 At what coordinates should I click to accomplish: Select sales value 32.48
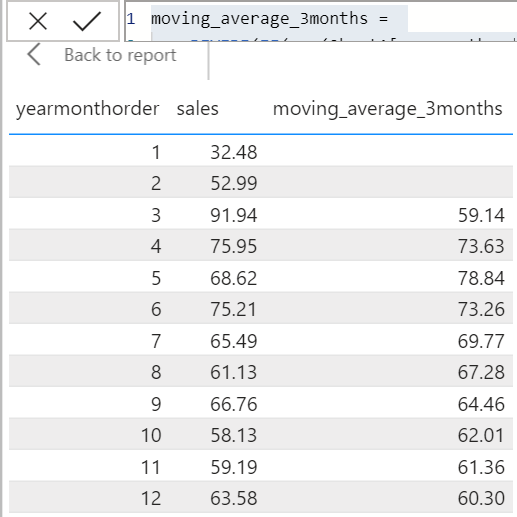[x=234, y=153]
